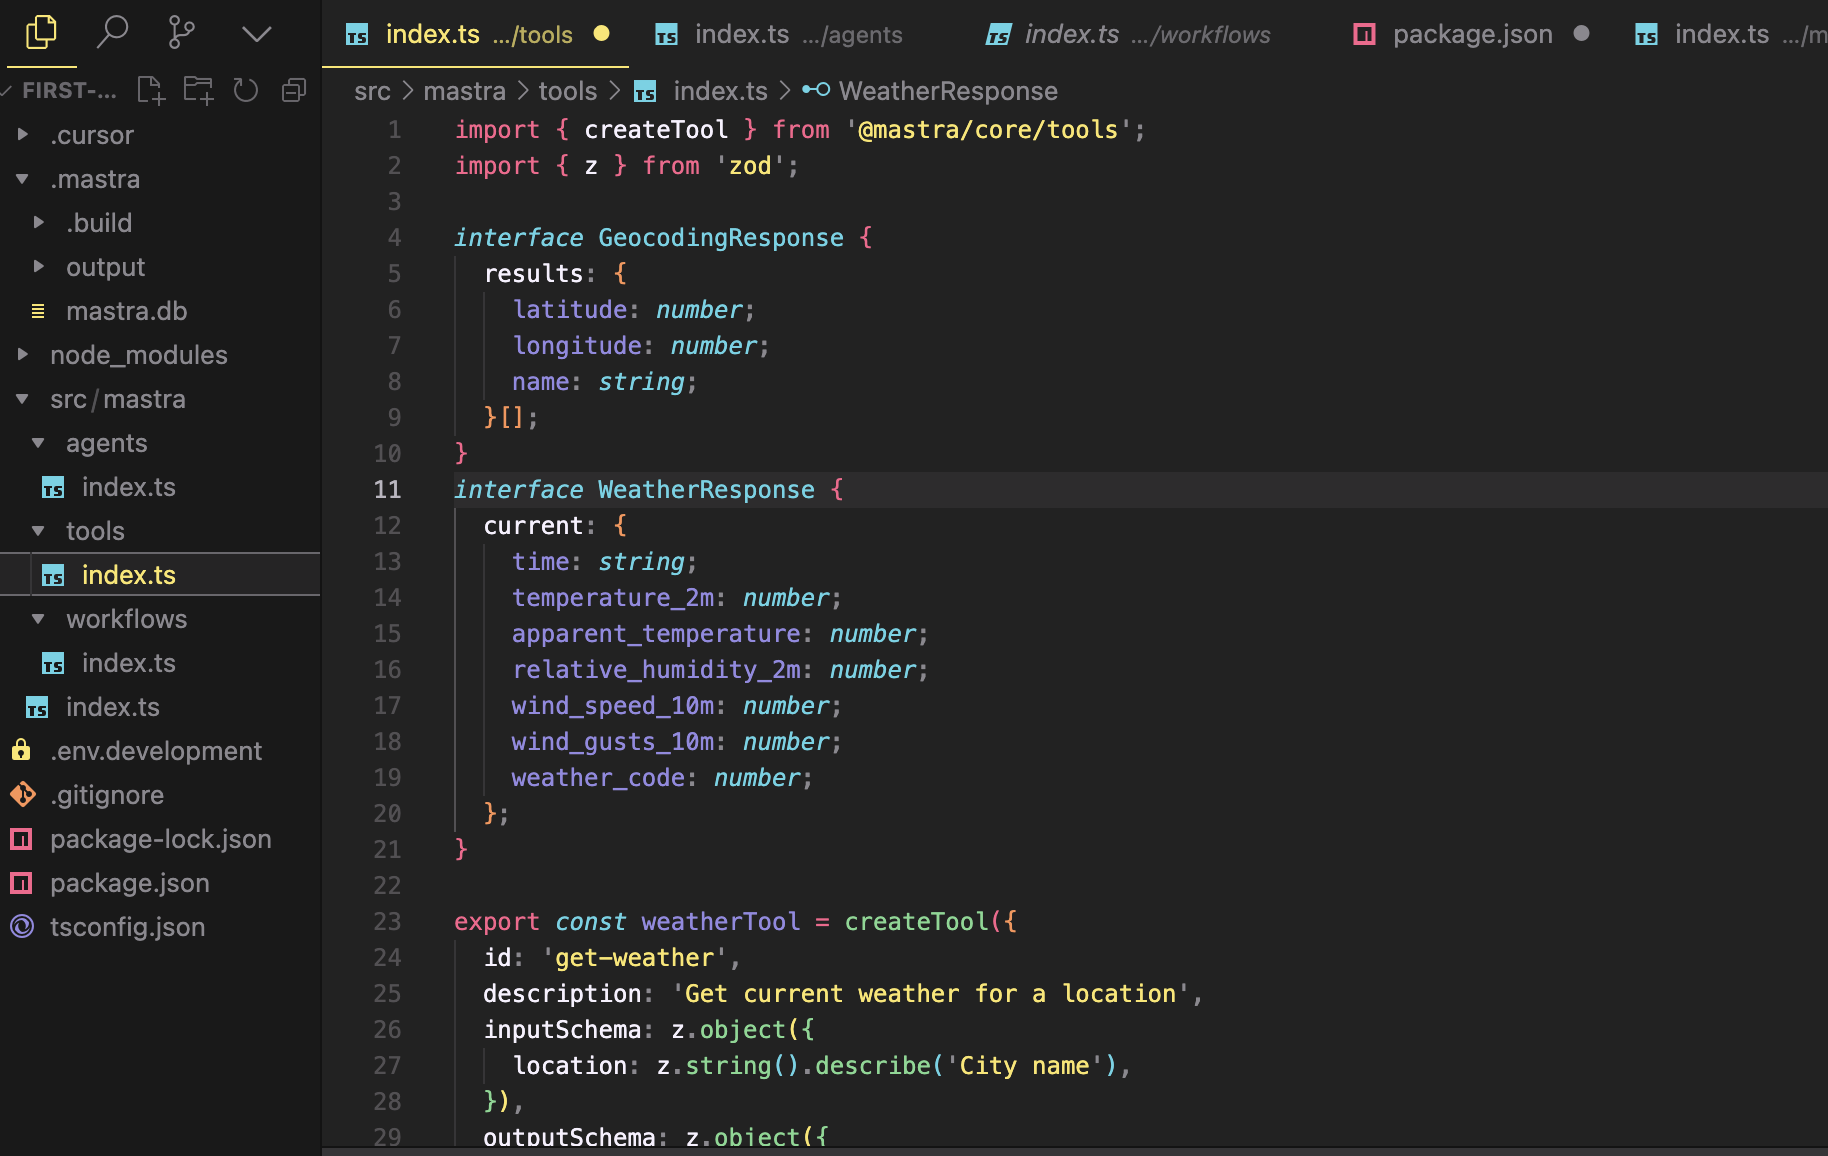Expand the .cursor folder
Image resolution: width=1828 pixels, height=1156 pixels.
(160, 135)
